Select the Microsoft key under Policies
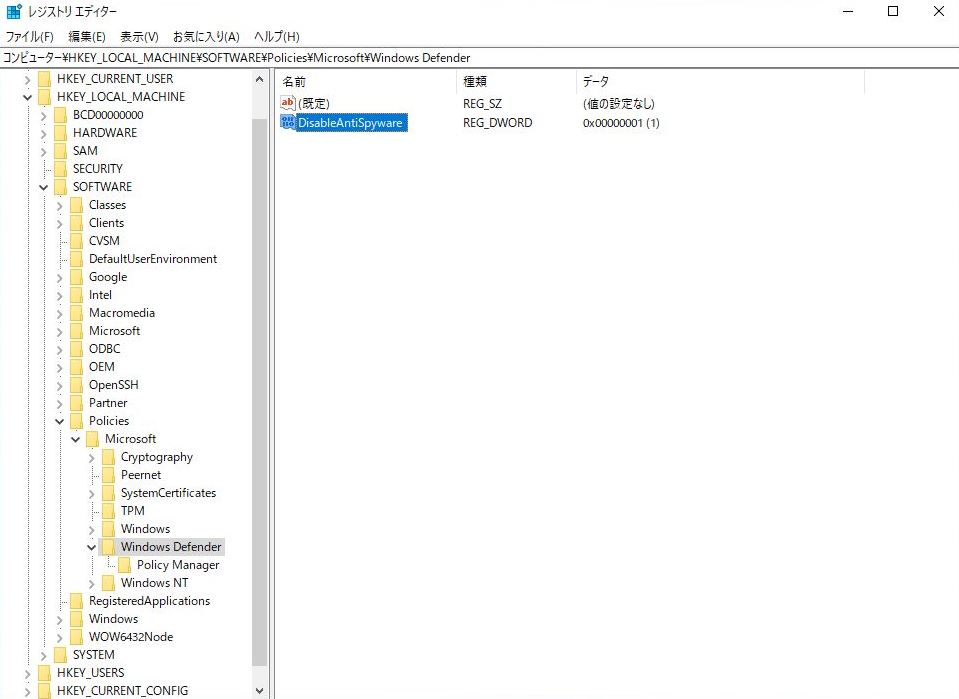 pos(130,438)
